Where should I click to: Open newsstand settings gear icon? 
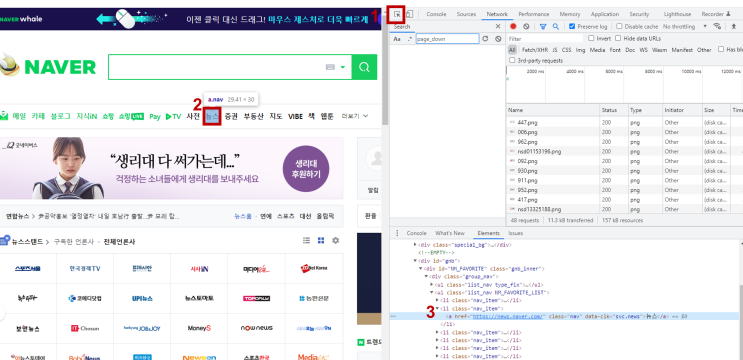point(335,241)
